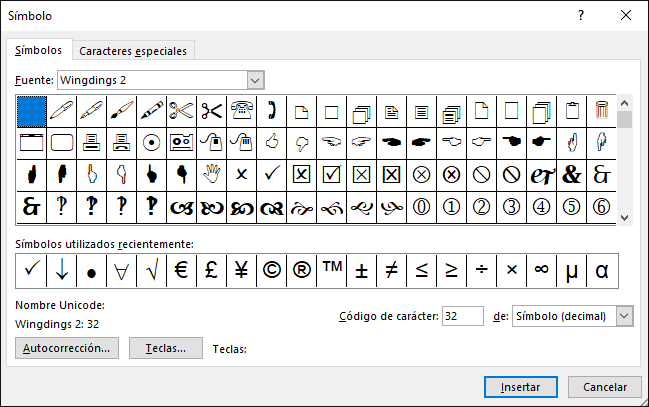Select the boxed checkmark symbol
This screenshot has width=649, height=407.
pos(332,174)
